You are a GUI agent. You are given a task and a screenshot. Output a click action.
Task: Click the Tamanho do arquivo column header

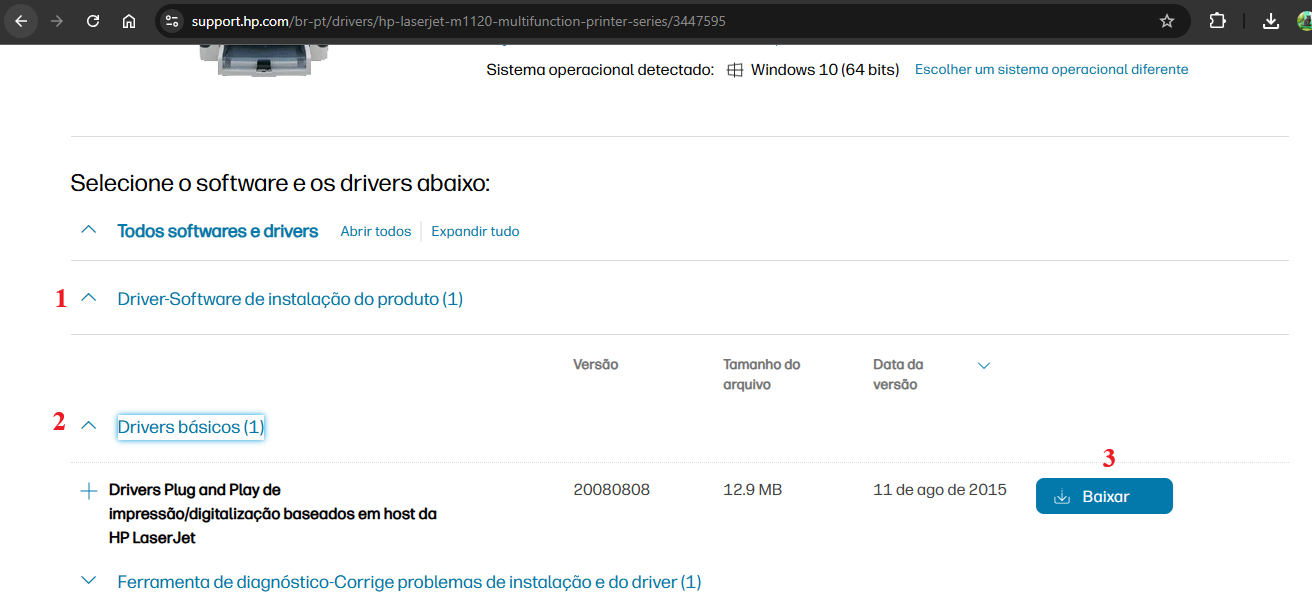(762, 374)
